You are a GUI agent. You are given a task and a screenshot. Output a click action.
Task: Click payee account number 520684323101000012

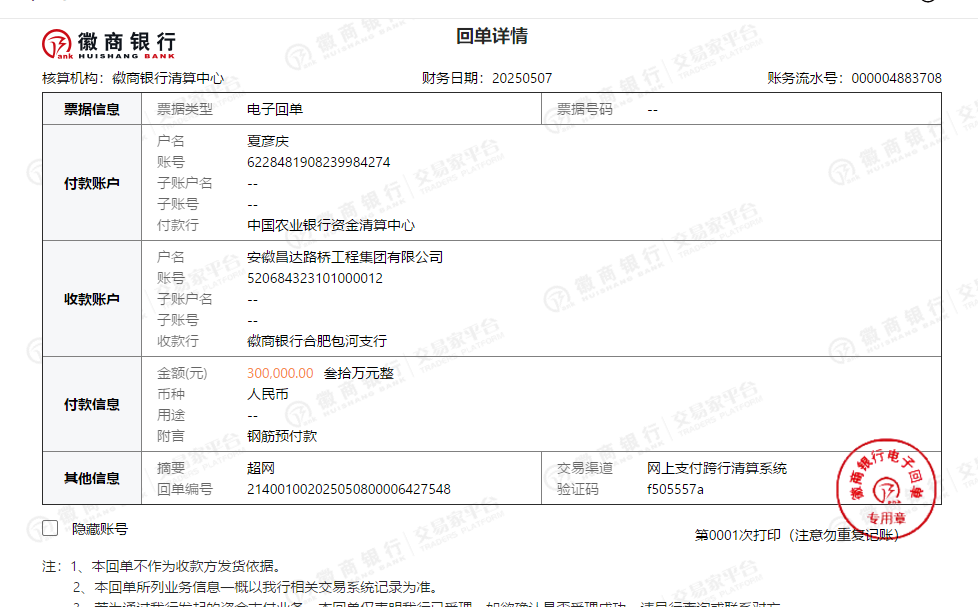(x=314, y=278)
